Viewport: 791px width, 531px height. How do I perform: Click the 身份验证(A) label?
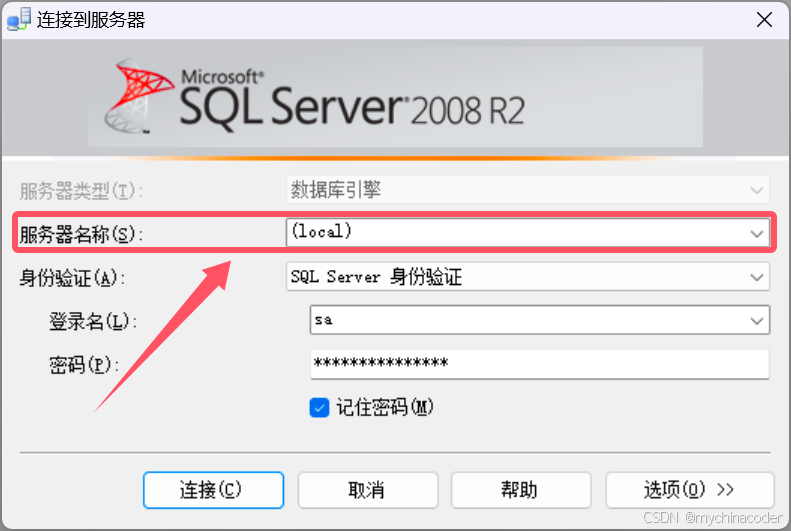pyautogui.click(x=72, y=277)
